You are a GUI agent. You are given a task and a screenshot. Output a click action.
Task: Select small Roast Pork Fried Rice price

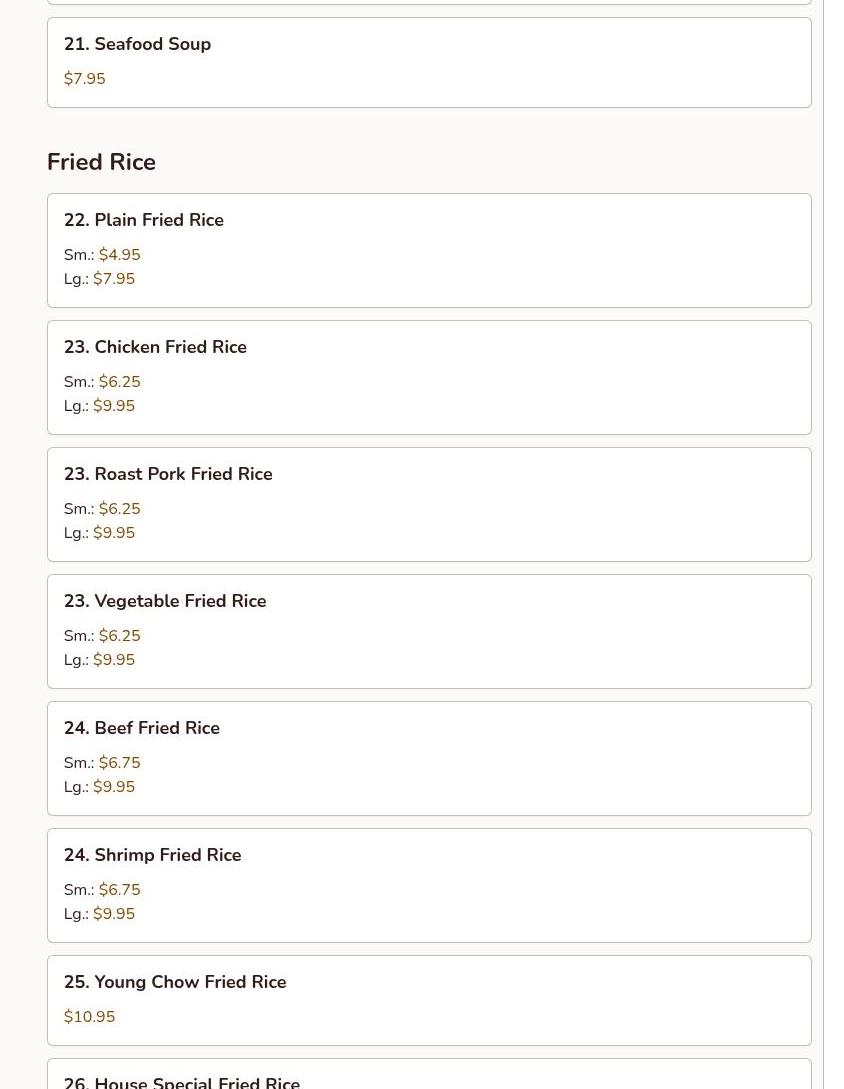pyautogui.click(x=120, y=509)
